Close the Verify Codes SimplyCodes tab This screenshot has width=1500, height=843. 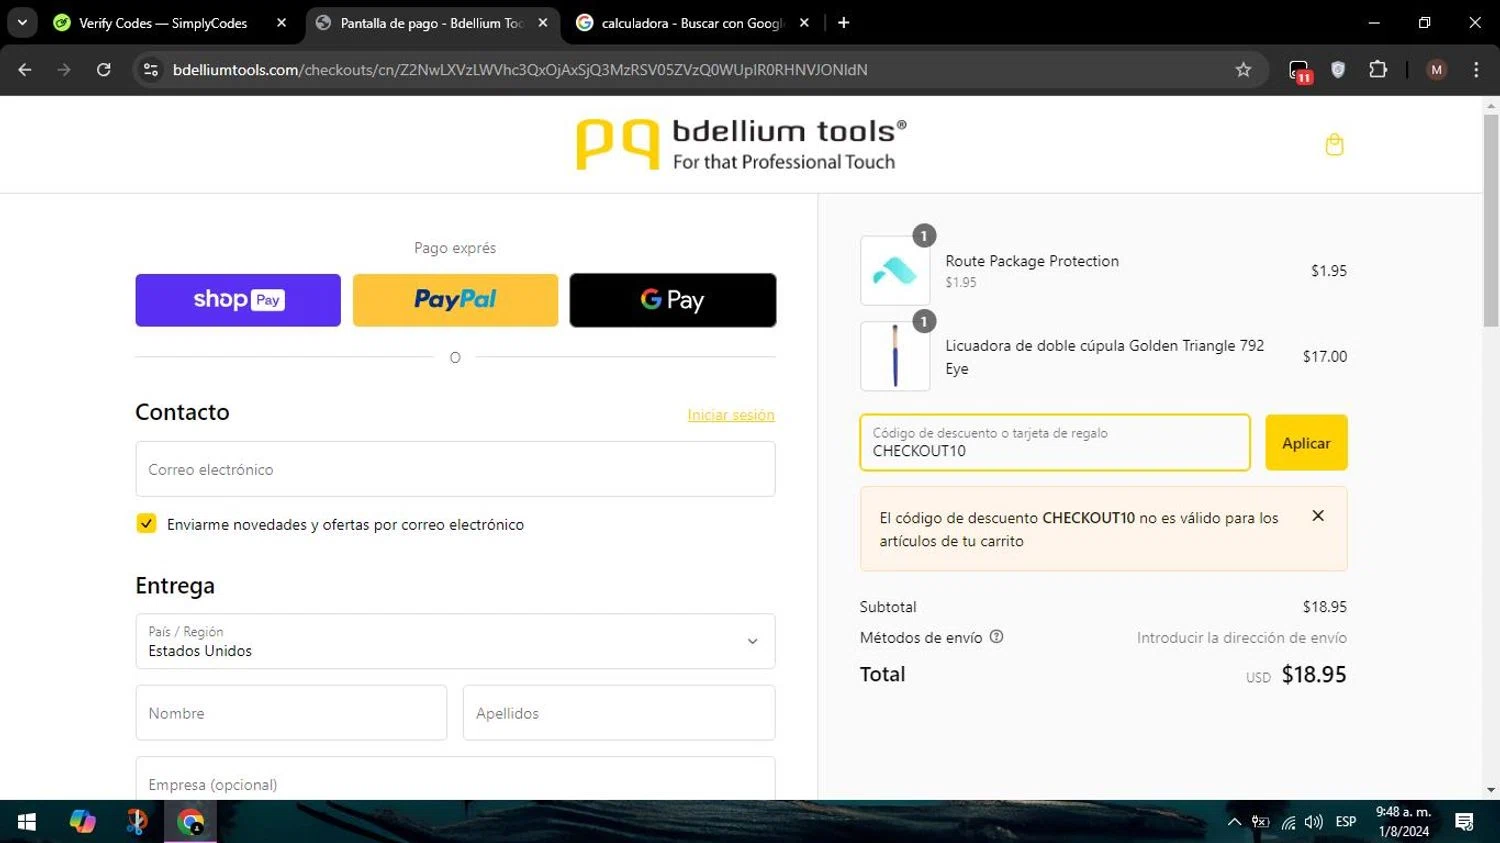[x=281, y=22]
